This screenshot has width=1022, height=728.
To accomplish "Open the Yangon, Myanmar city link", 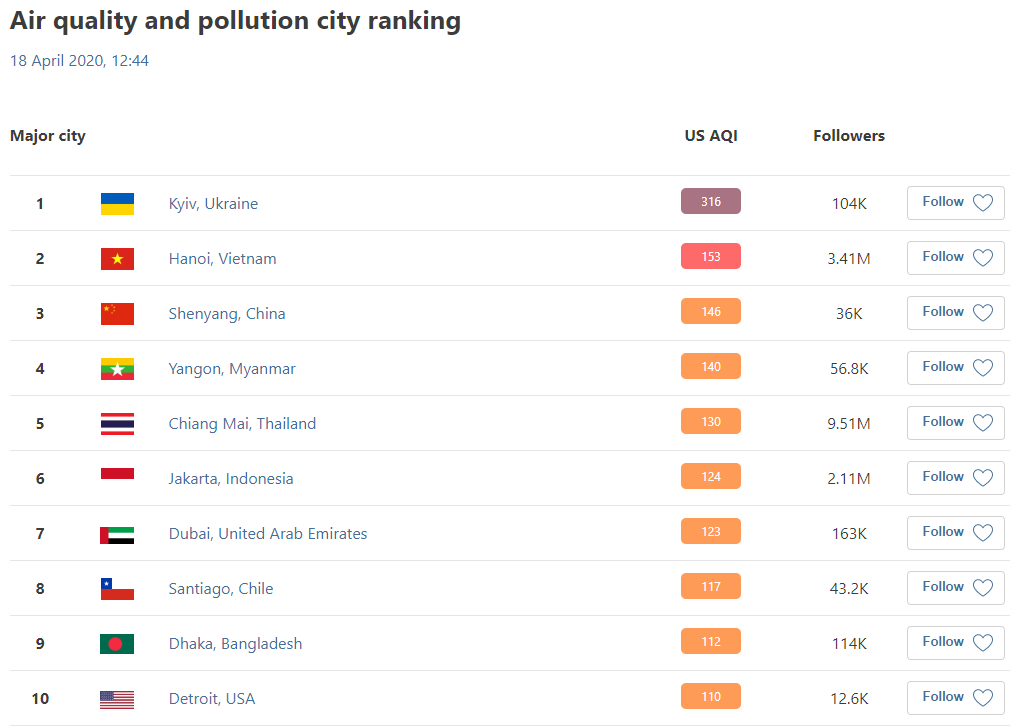I will (x=232, y=369).
